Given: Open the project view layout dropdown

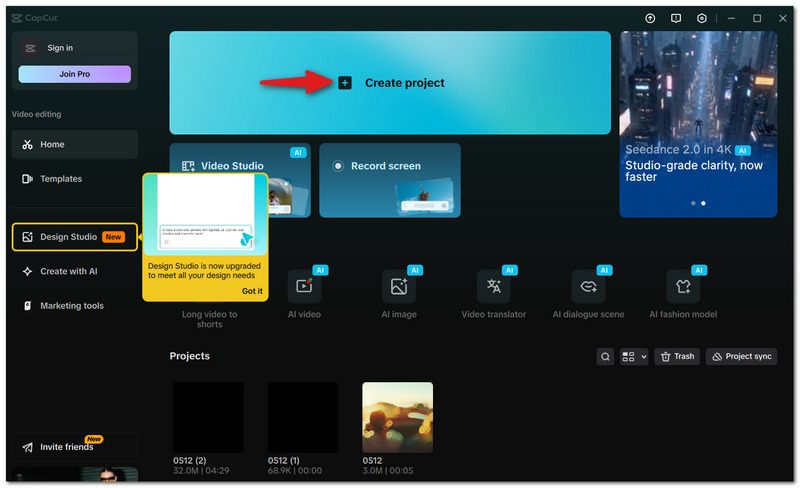Looking at the screenshot, I should (634, 357).
